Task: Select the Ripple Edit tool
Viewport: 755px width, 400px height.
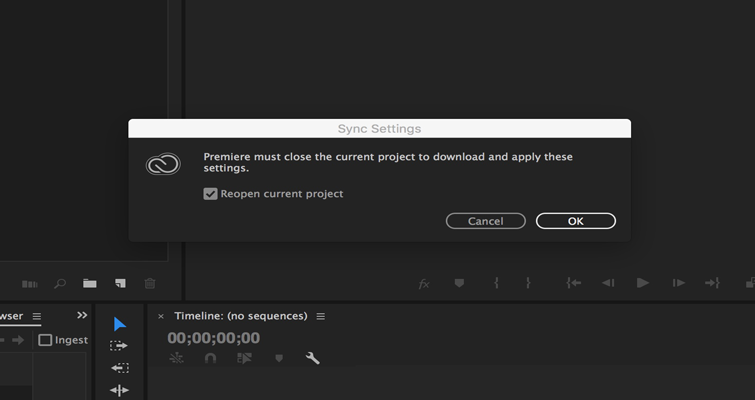Action: click(119, 390)
